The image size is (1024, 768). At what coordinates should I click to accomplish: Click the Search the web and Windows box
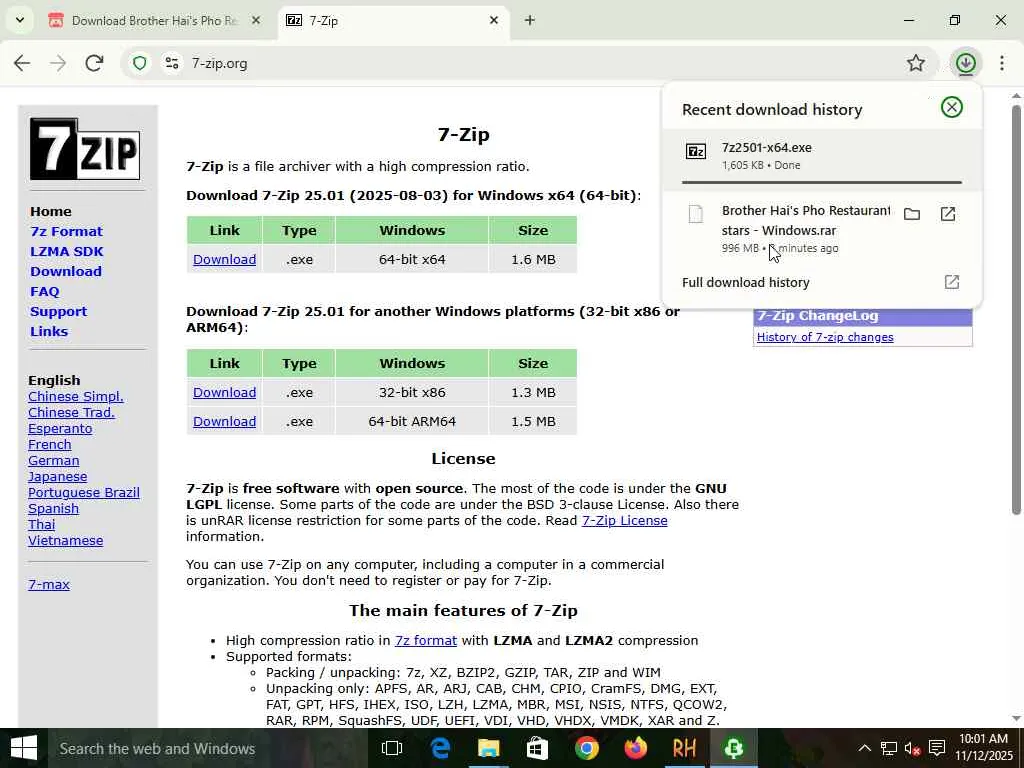click(206, 748)
